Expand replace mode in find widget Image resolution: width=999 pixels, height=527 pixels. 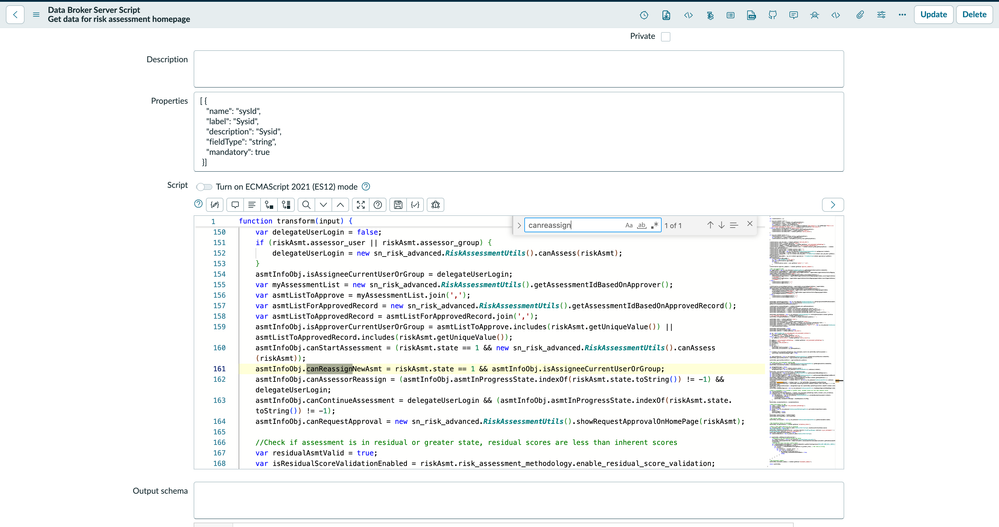pyautogui.click(x=519, y=225)
